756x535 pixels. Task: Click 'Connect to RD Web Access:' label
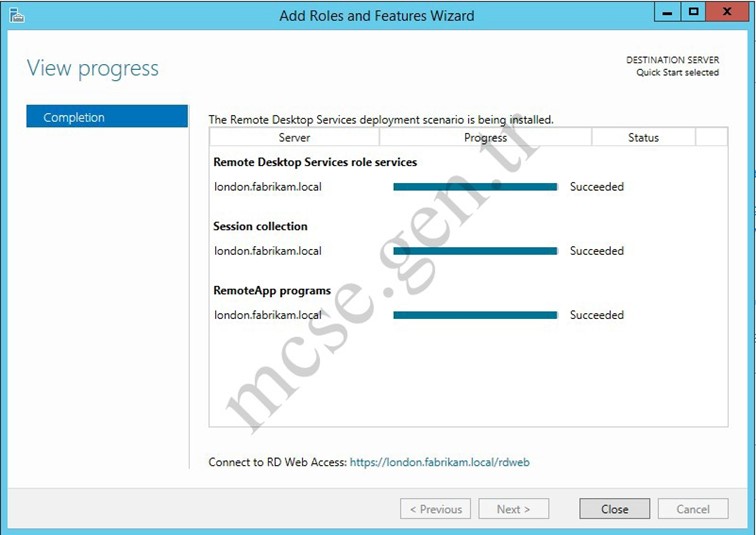pos(278,462)
